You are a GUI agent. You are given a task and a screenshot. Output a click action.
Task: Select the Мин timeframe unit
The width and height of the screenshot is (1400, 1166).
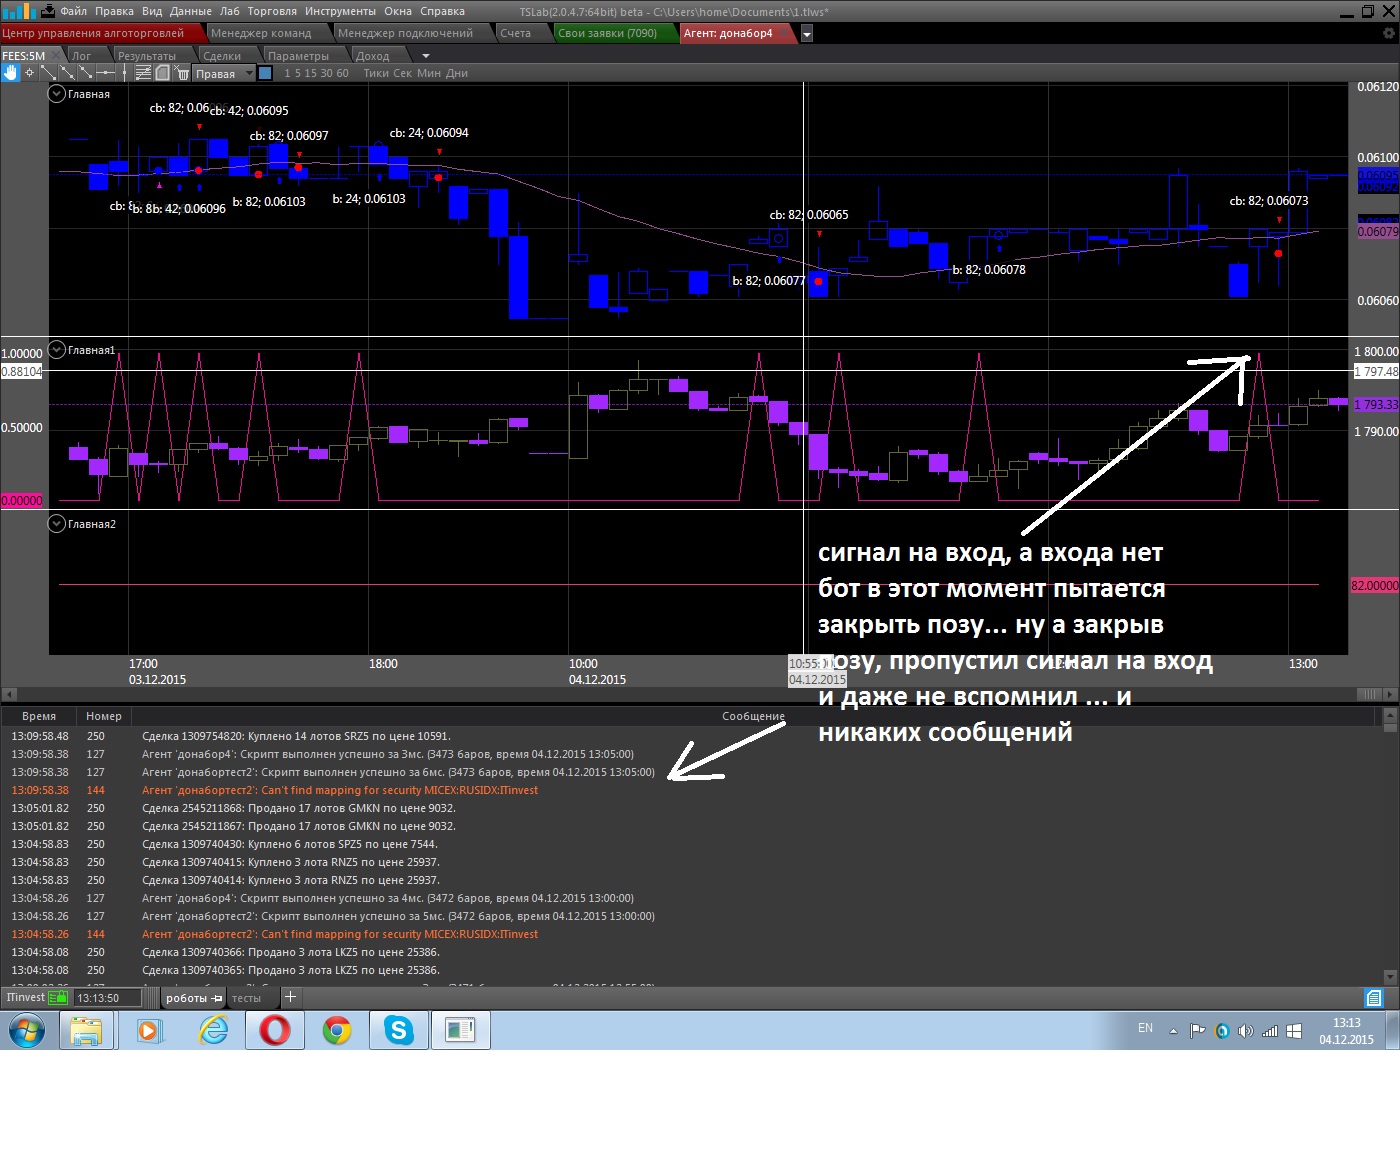tap(428, 73)
